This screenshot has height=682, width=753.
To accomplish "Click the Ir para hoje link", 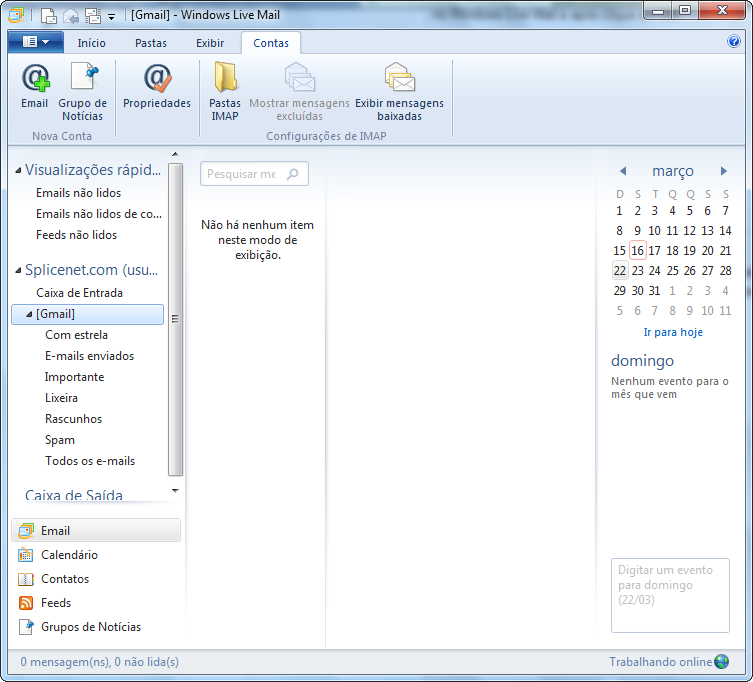I will (x=673, y=332).
